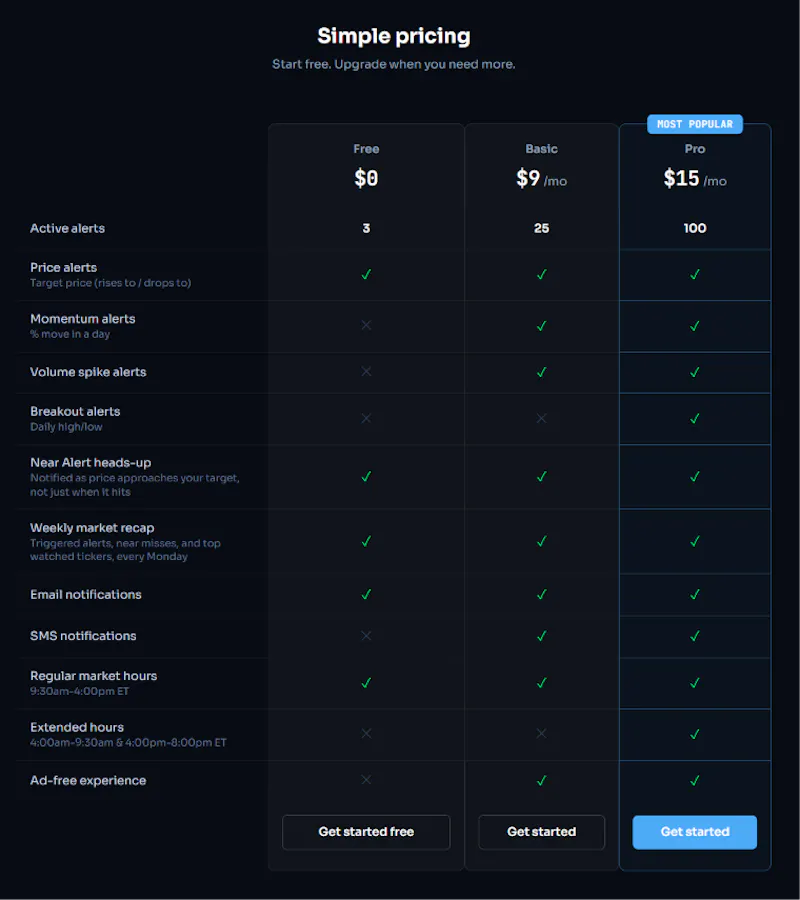
Task: Click the Ad-free experience label
Action: [88, 781]
